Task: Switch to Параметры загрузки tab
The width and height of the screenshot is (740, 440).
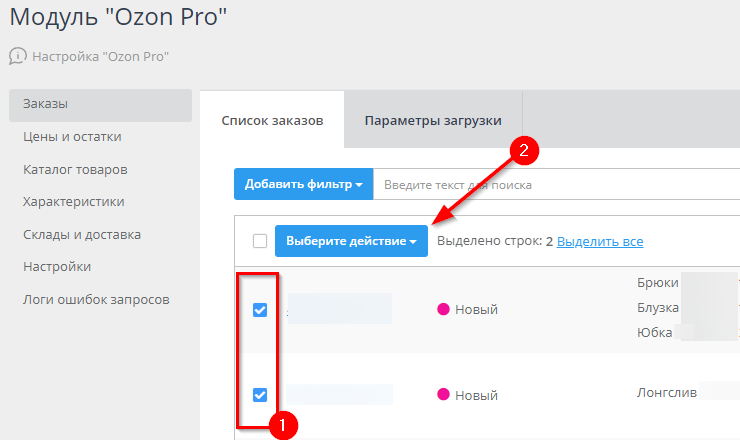Action: [x=432, y=121]
